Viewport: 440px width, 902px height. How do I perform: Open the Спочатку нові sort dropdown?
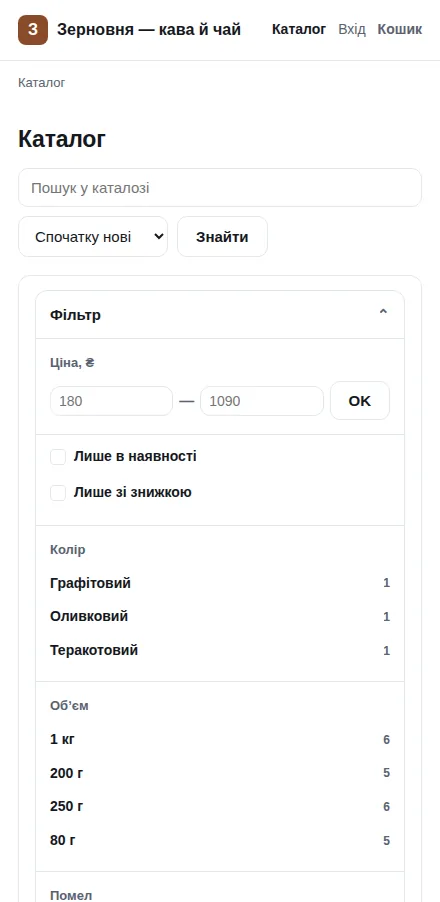point(93,236)
